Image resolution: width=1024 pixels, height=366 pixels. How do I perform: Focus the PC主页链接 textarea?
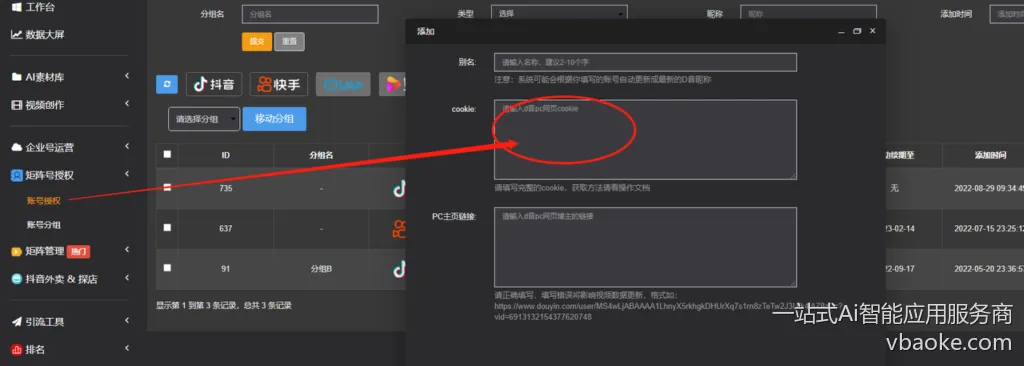[645, 247]
